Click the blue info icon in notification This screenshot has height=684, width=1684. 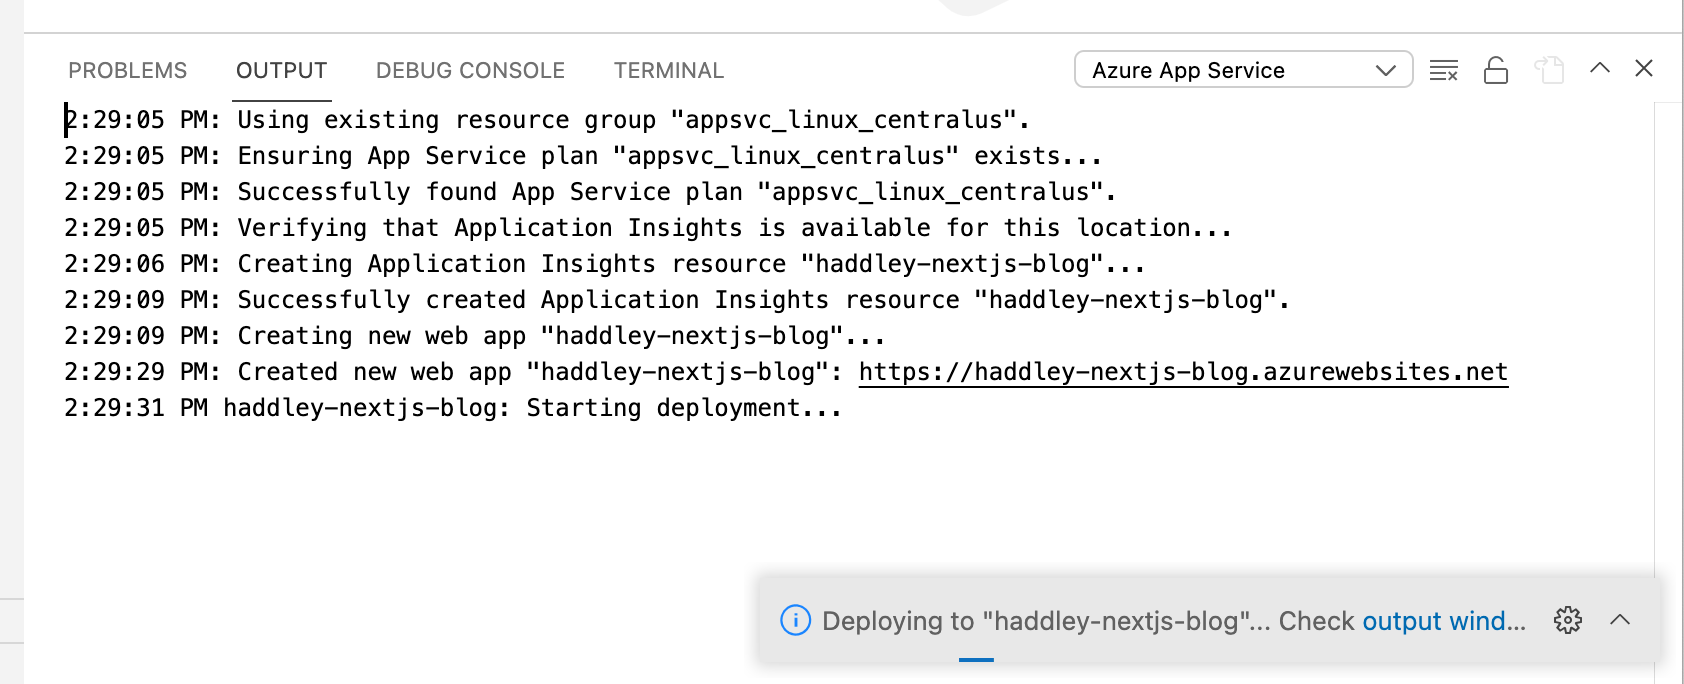[795, 620]
